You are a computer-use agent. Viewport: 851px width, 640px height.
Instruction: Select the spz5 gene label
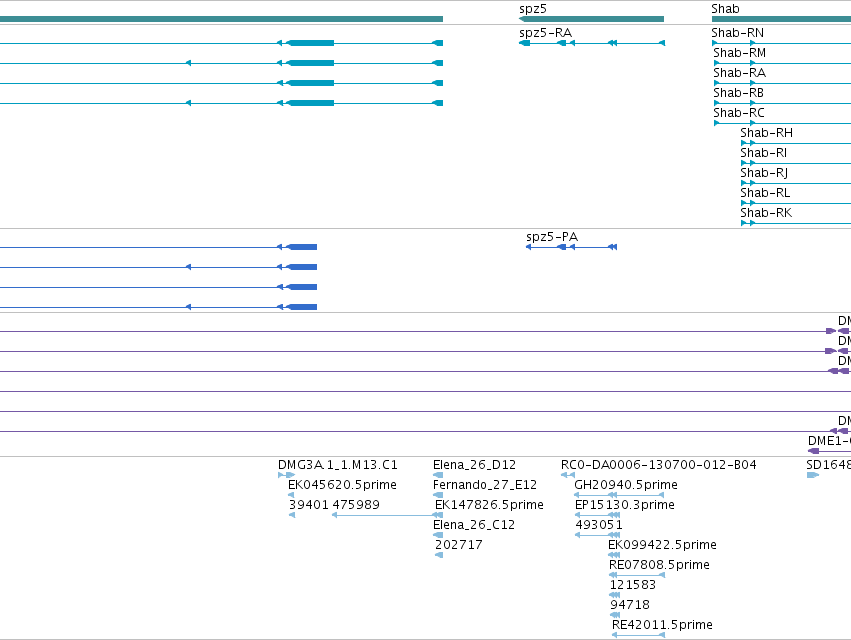(x=532, y=9)
